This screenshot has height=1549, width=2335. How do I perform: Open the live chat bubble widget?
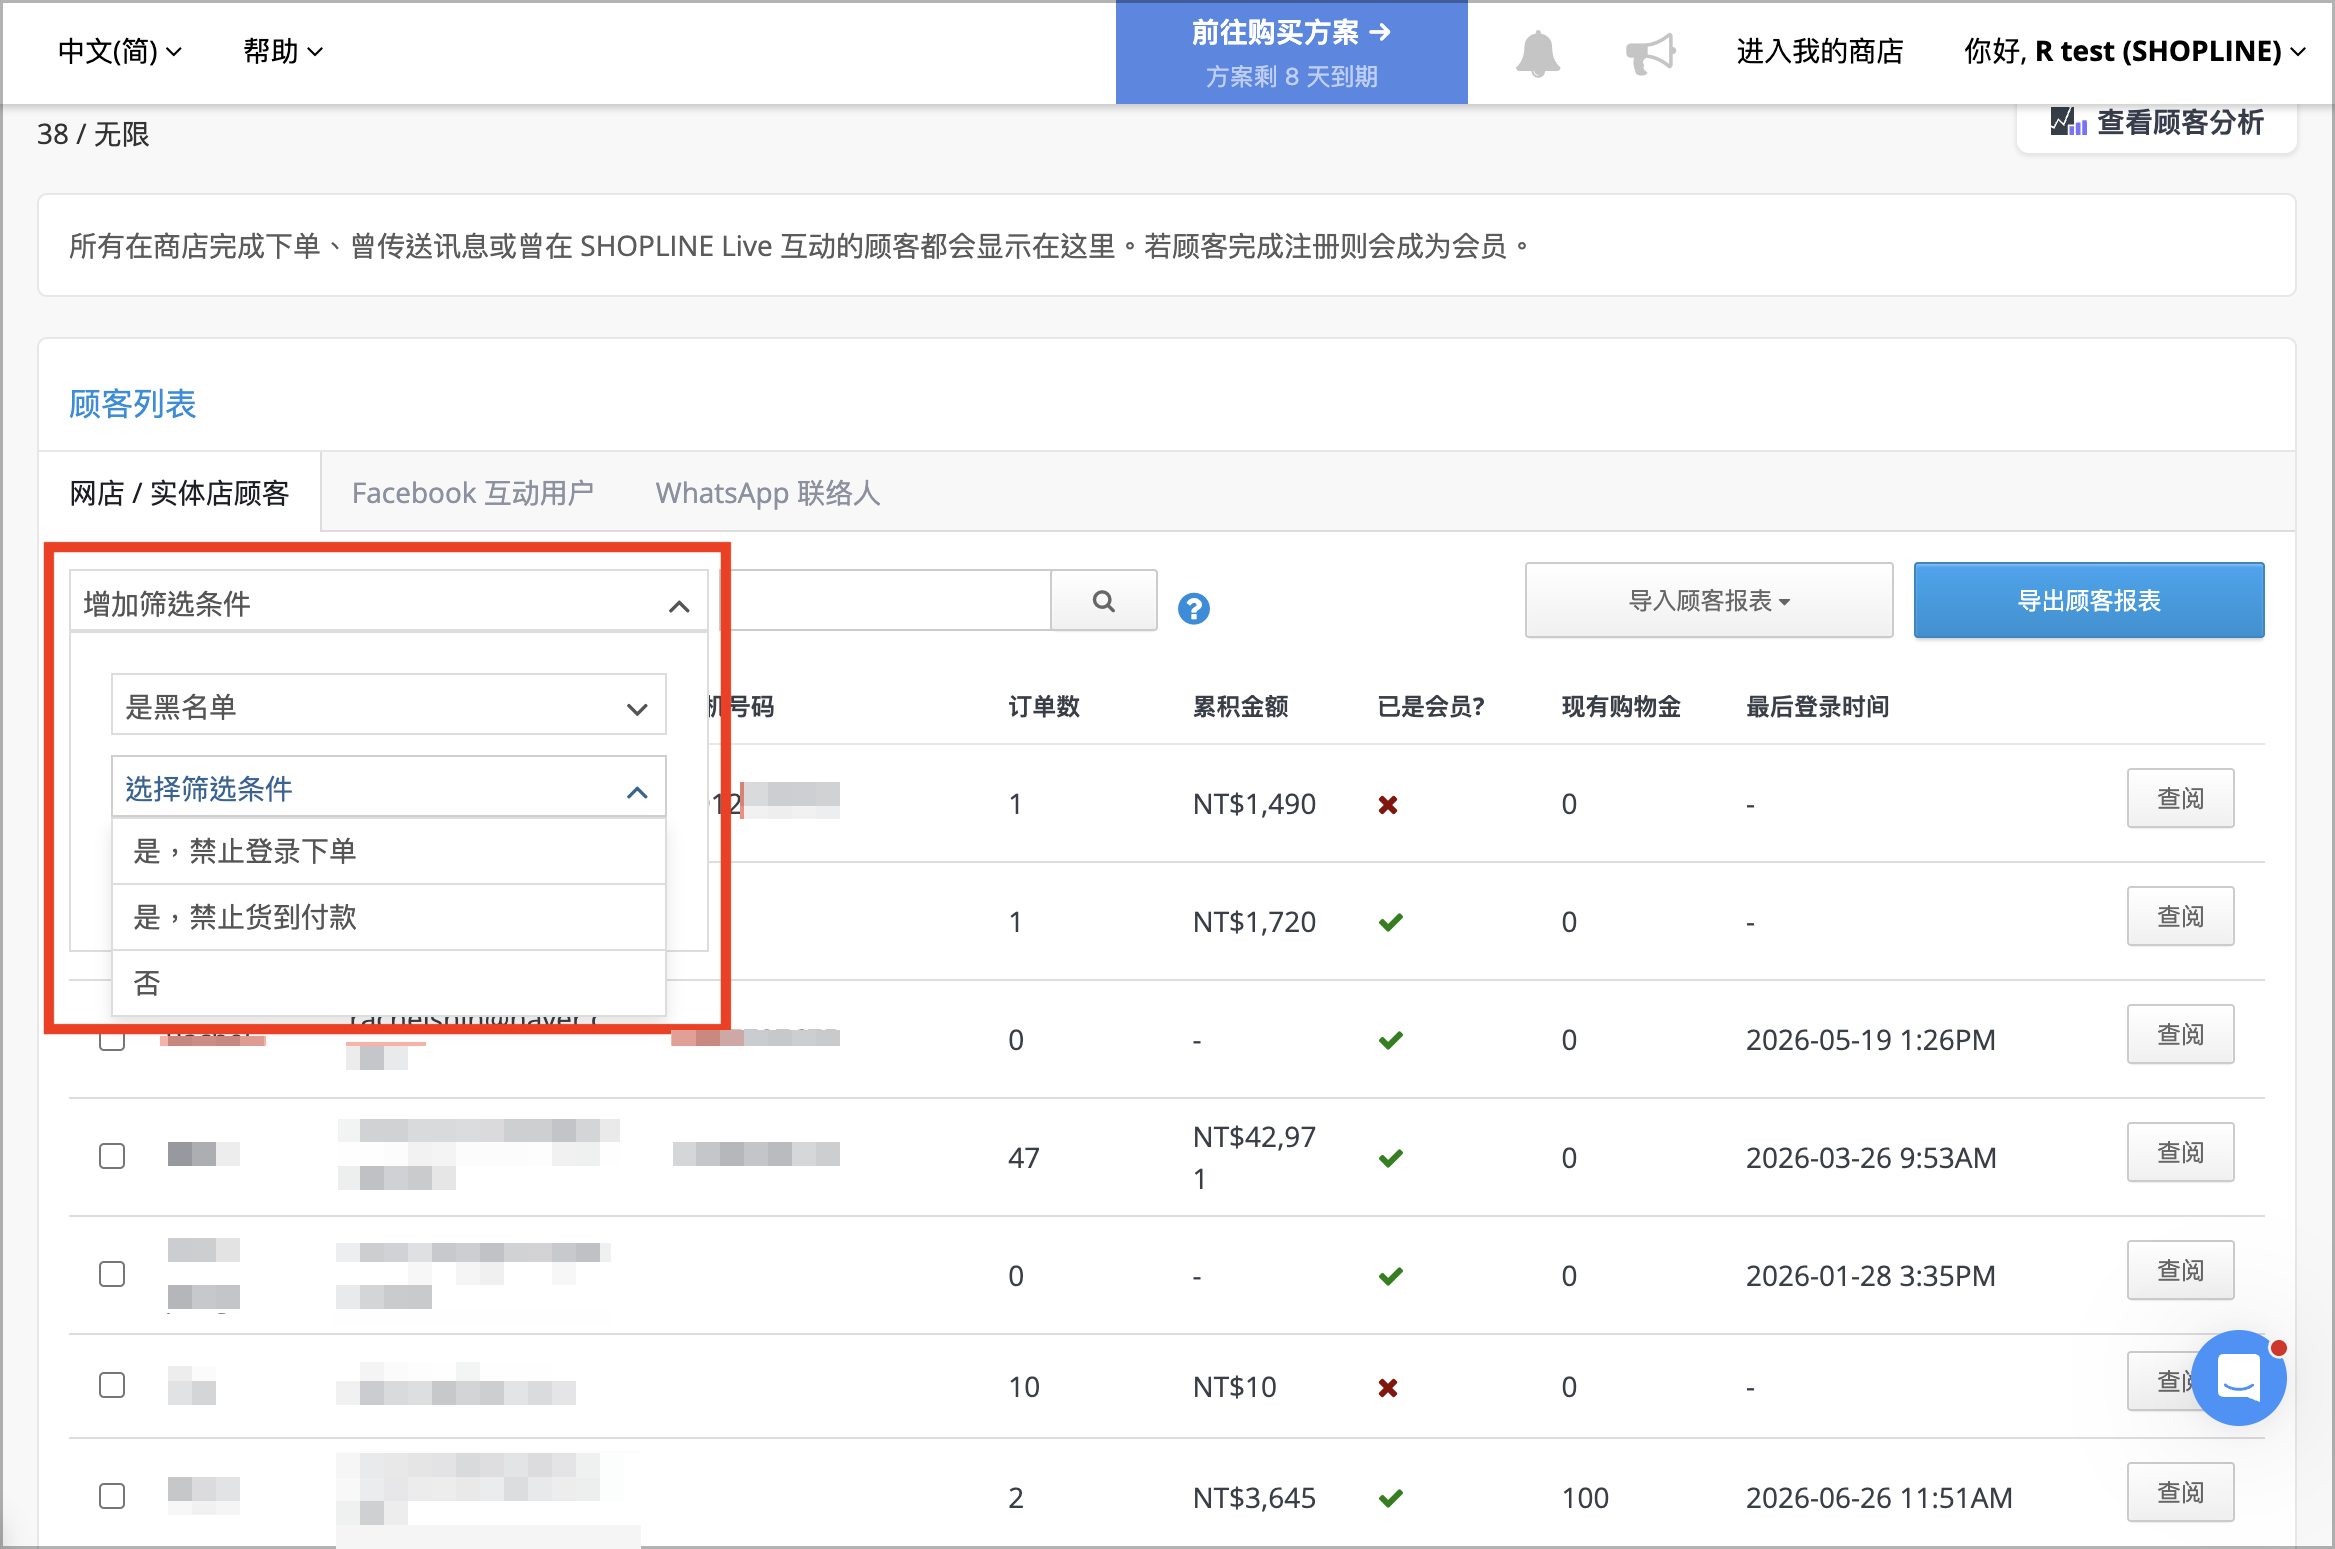[x=2239, y=1377]
